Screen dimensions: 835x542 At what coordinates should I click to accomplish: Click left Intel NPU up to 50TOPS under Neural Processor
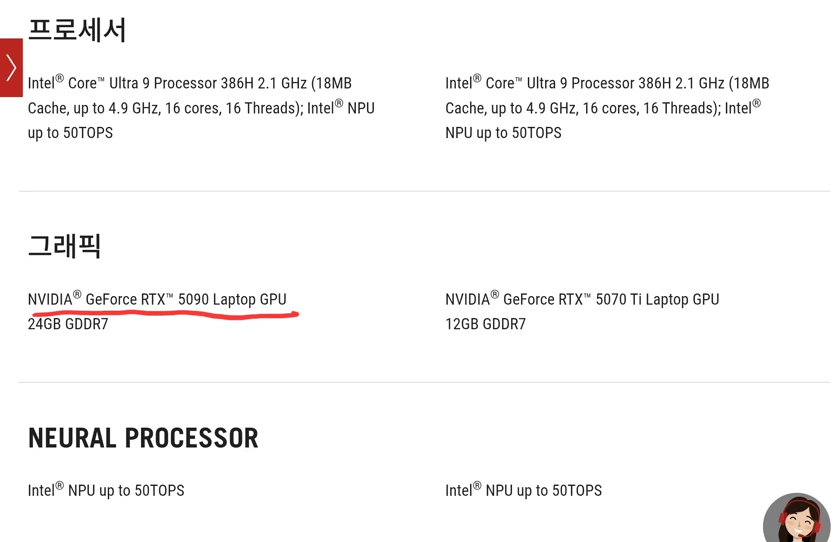click(106, 490)
